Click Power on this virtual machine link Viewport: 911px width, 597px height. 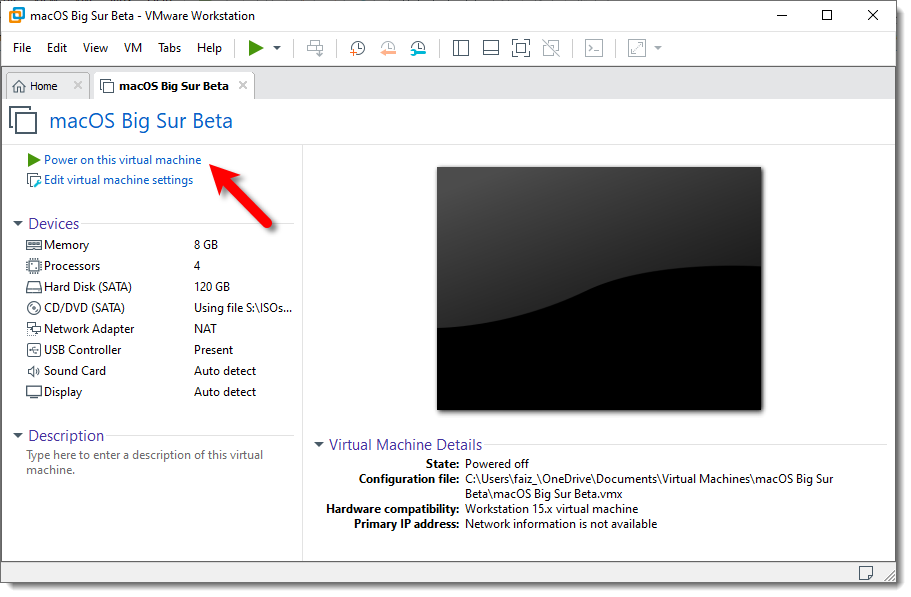pos(122,160)
